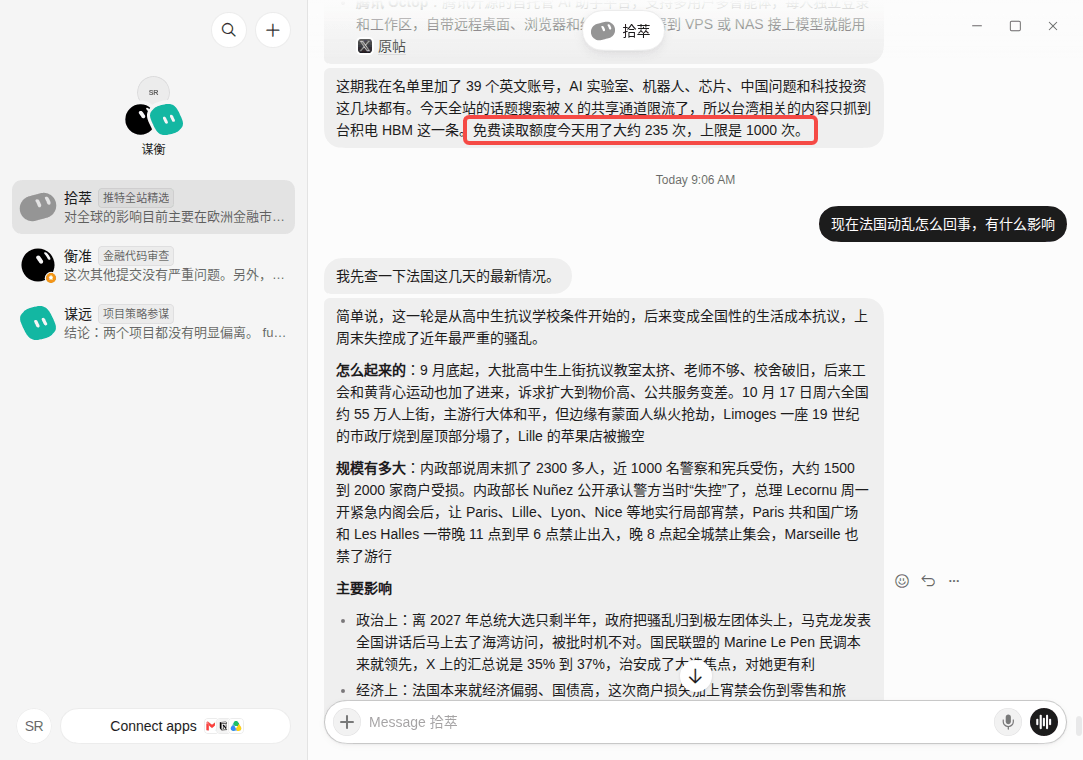This screenshot has width=1083, height=760.
Task: Click the 规模有多大 bold heading
Action: tap(371, 468)
